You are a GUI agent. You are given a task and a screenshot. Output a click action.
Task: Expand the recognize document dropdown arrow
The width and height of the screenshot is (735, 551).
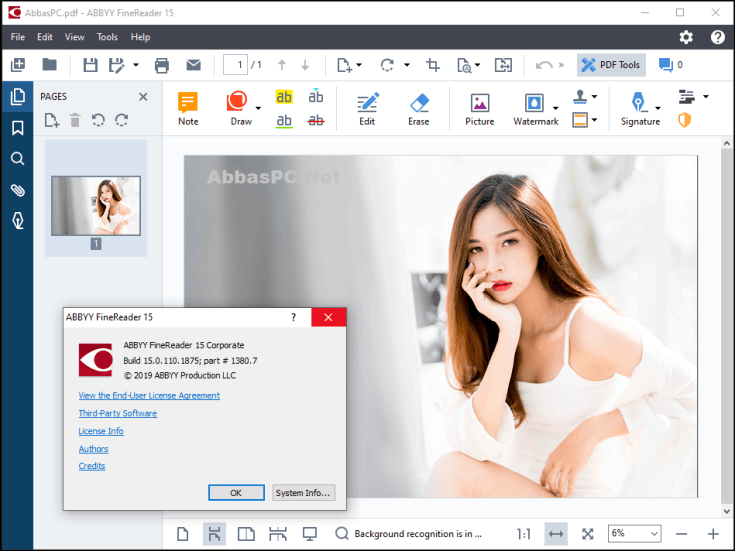point(478,65)
